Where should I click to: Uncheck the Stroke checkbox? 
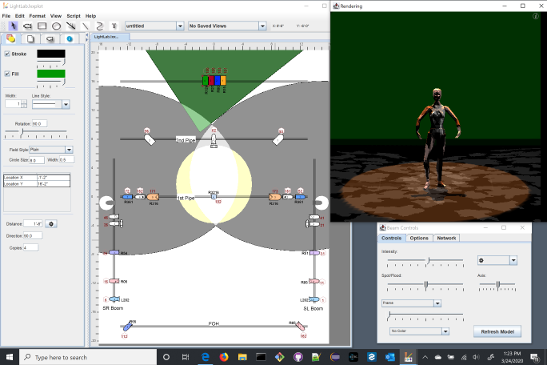click(7, 54)
